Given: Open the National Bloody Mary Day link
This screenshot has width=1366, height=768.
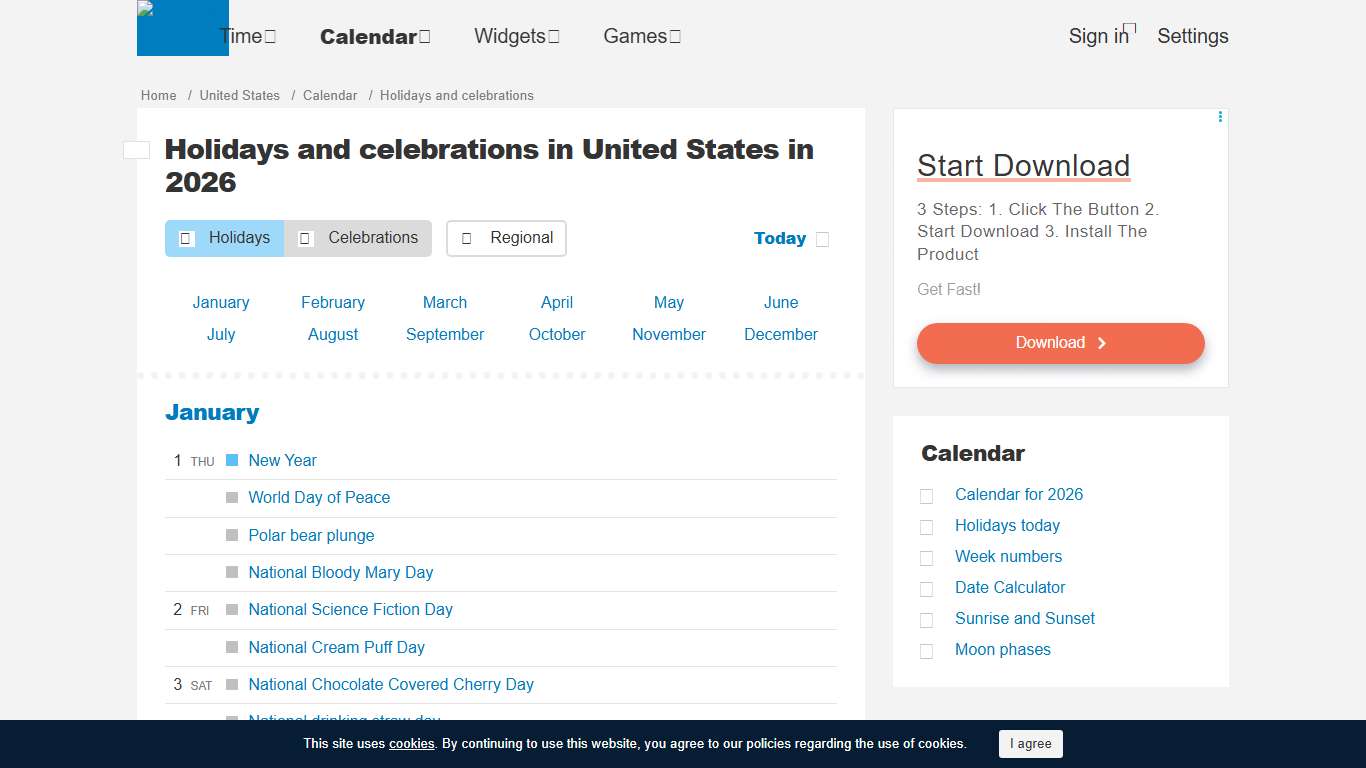Looking at the screenshot, I should pos(341,572).
